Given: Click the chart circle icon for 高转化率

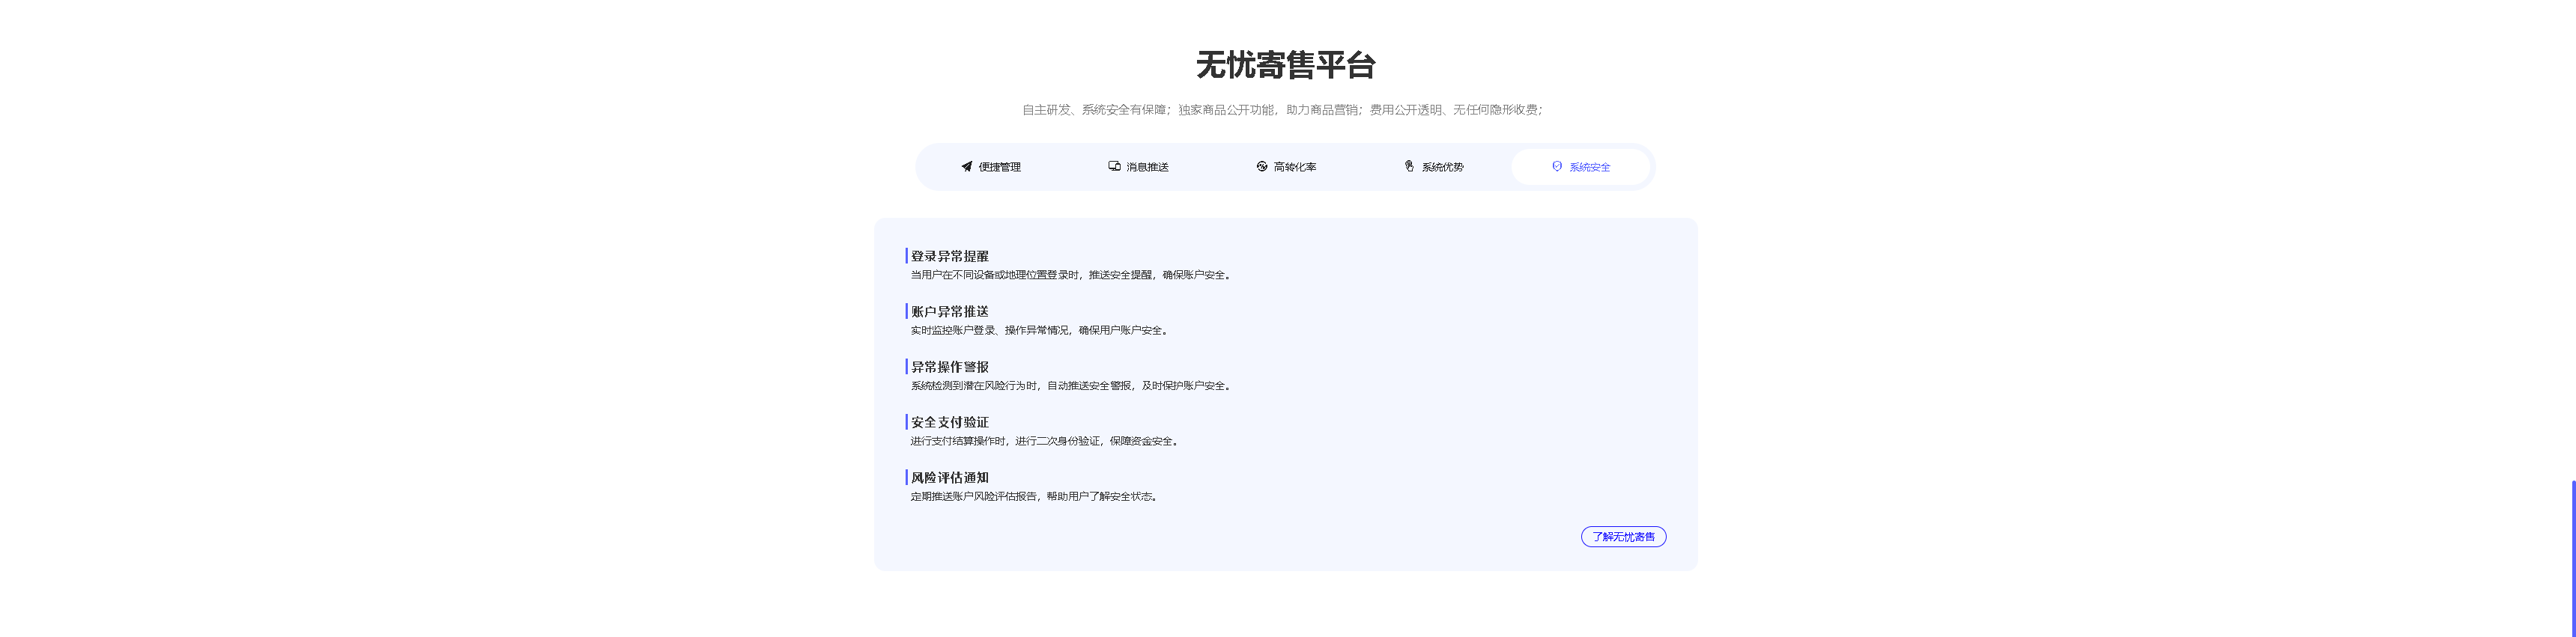Looking at the screenshot, I should (x=1261, y=167).
